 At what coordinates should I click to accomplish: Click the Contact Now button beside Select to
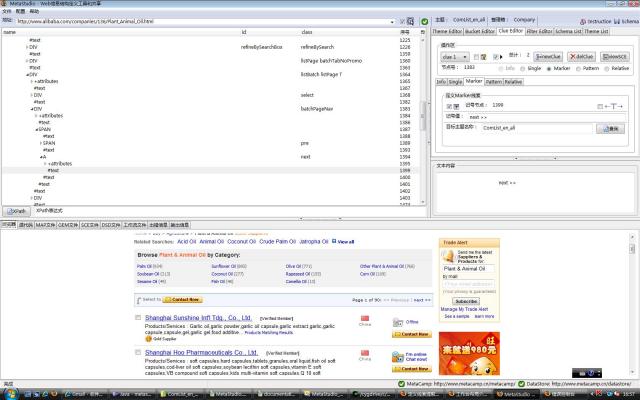coord(182,300)
